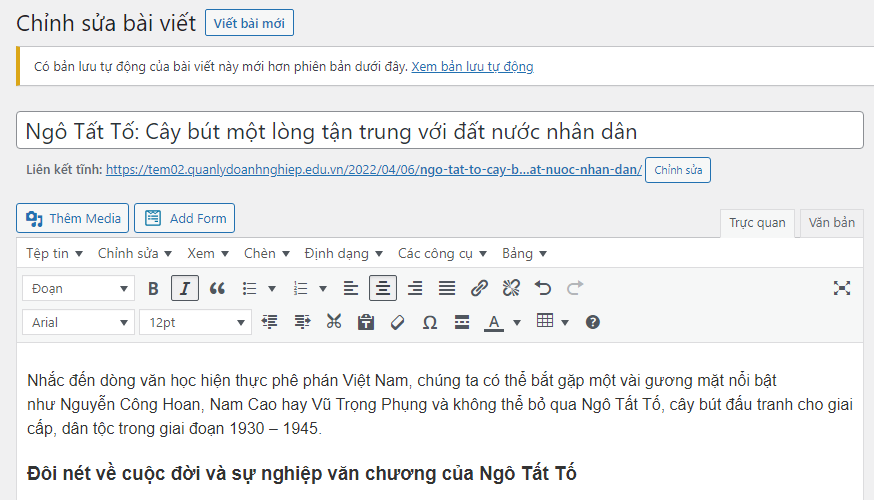Click the post title input field
Screen dimensions: 874x500
point(440,131)
